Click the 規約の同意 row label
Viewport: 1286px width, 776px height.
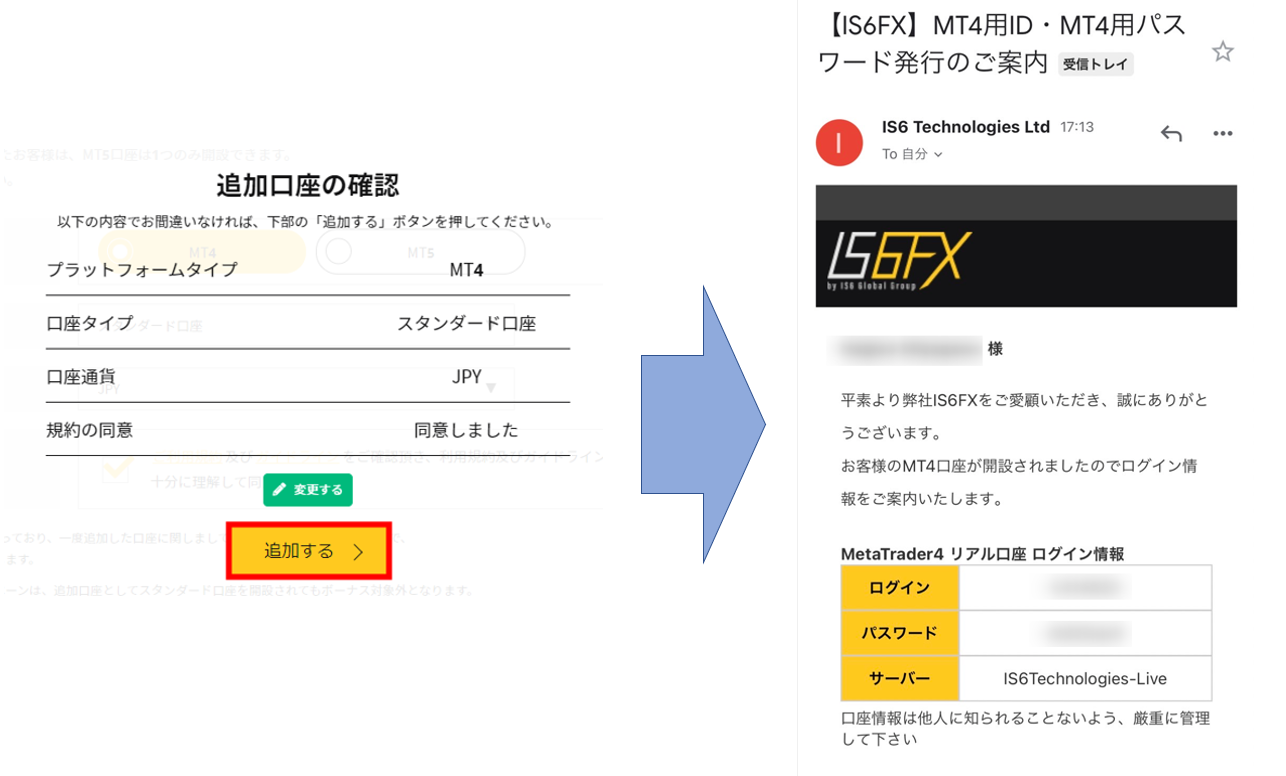pyautogui.click(x=89, y=431)
